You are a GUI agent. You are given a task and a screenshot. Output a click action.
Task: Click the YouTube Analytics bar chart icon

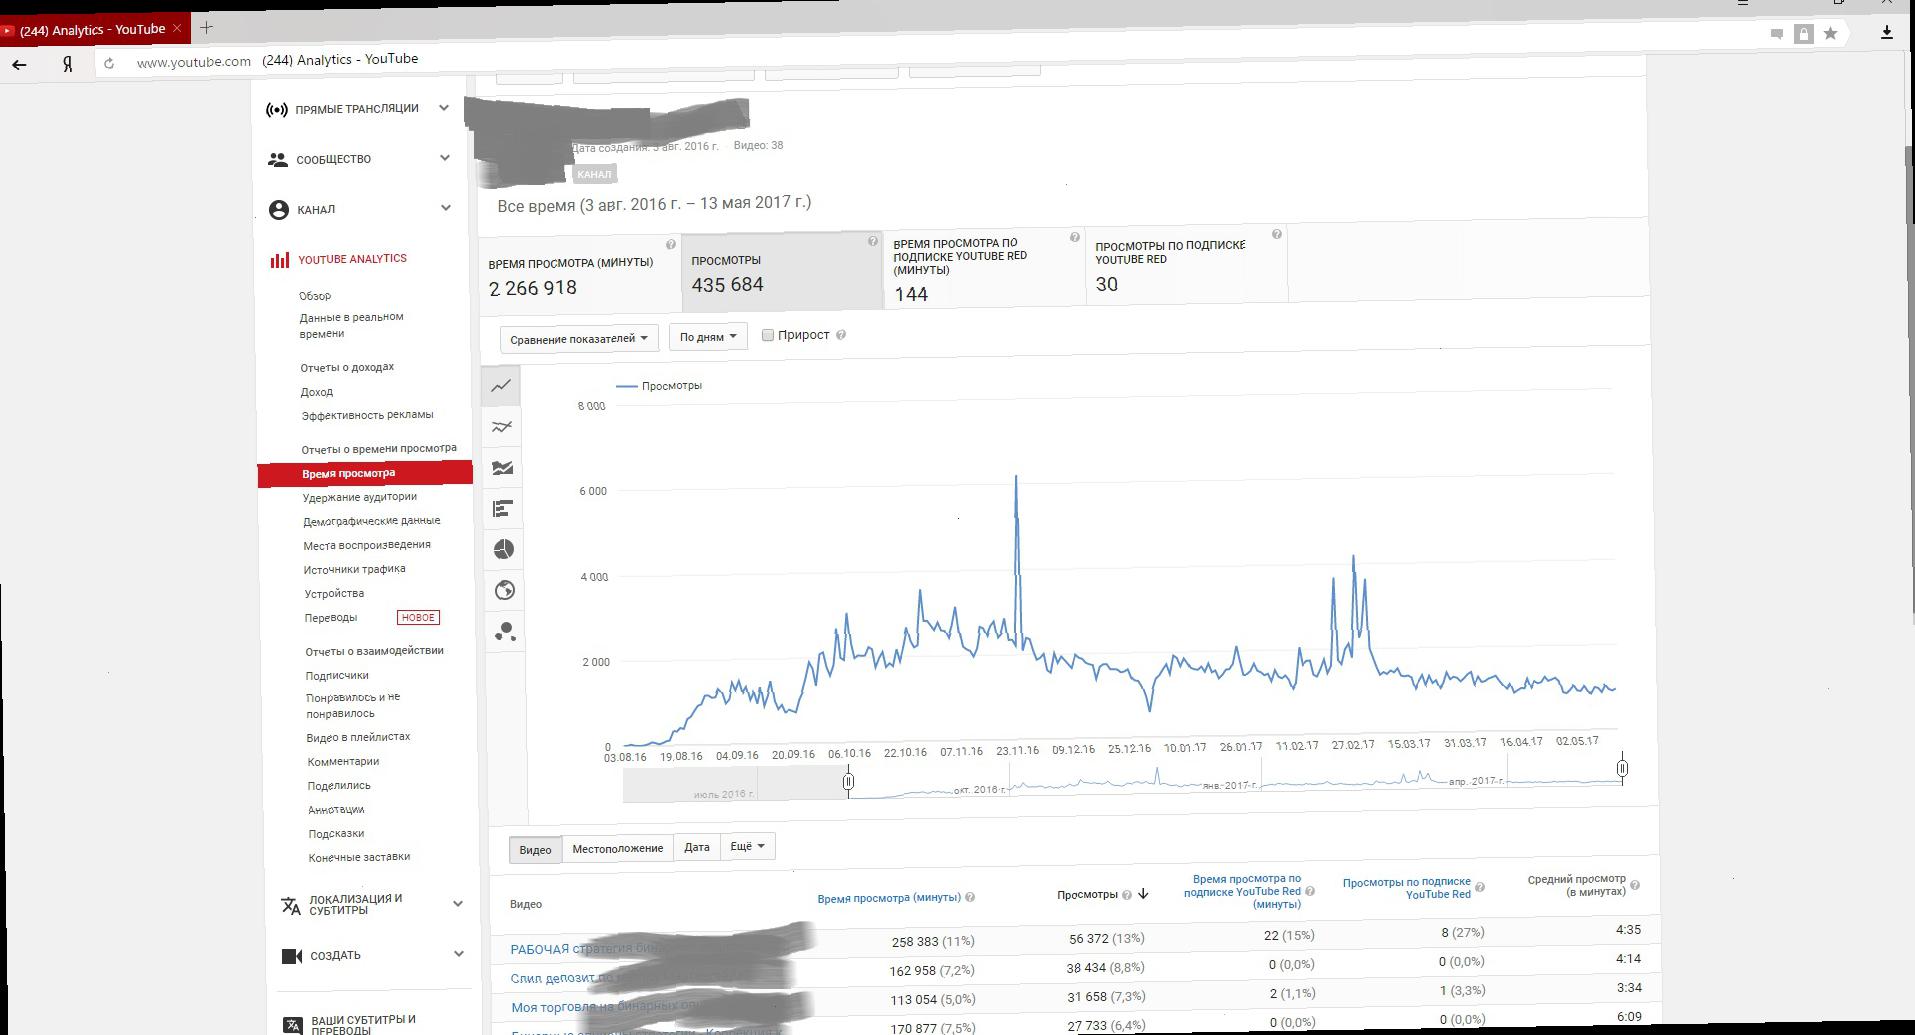(x=280, y=260)
